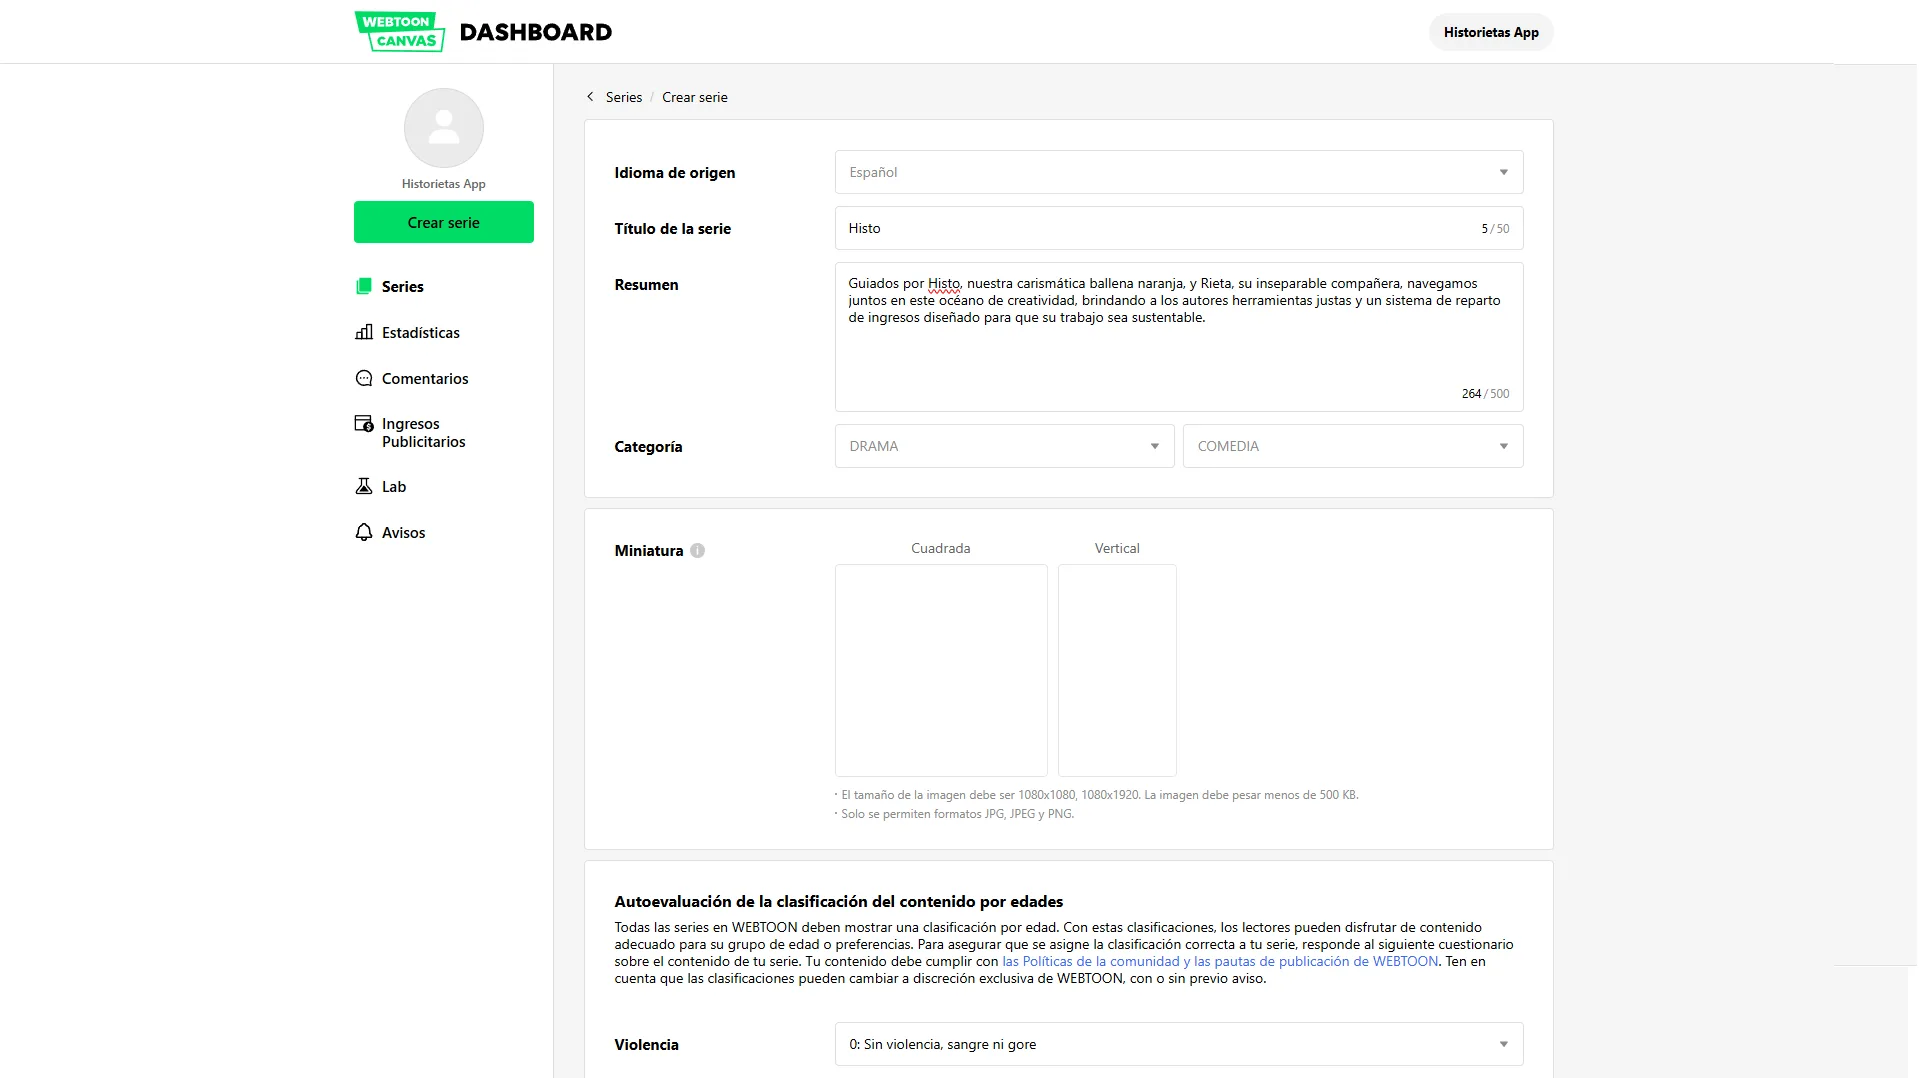
Task: Click the Autoevaluación de la clasificación heading
Action: point(839,902)
